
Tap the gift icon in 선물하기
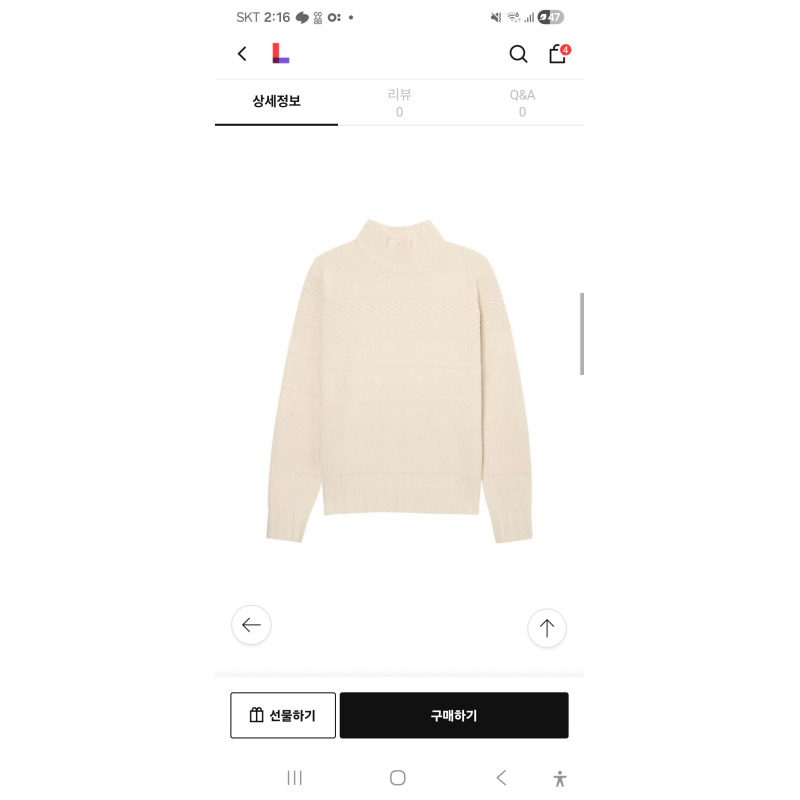tap(257, 715)
